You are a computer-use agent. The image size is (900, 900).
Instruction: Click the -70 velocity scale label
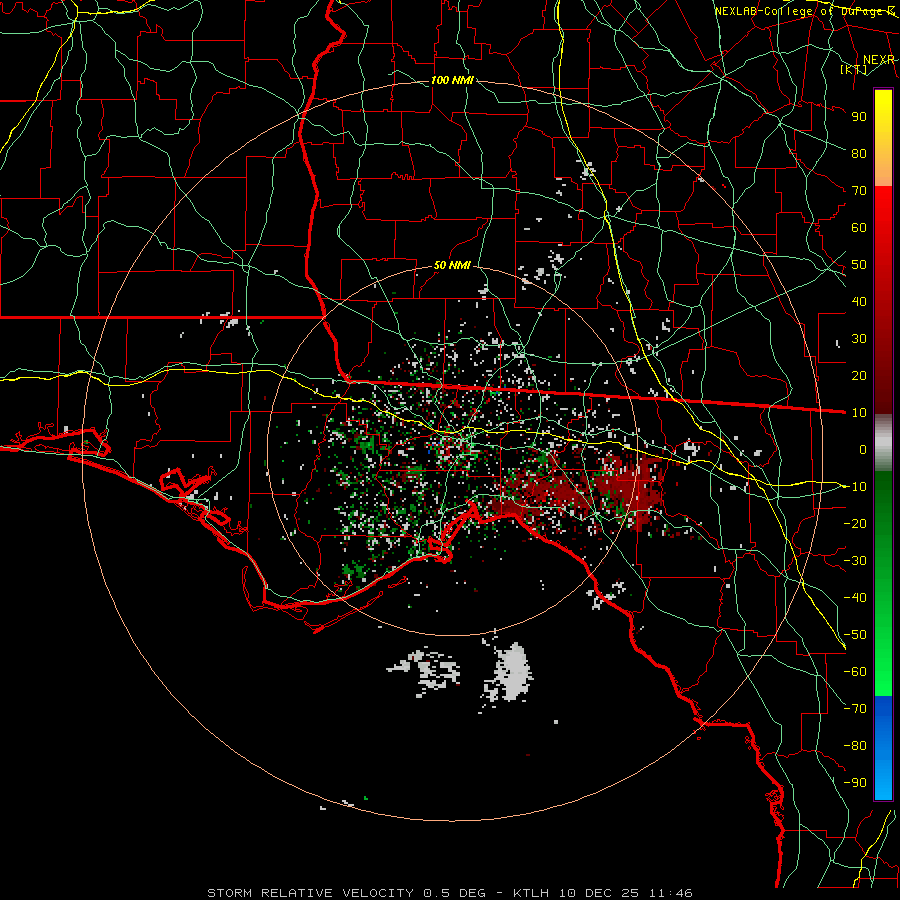coord(855,709)
